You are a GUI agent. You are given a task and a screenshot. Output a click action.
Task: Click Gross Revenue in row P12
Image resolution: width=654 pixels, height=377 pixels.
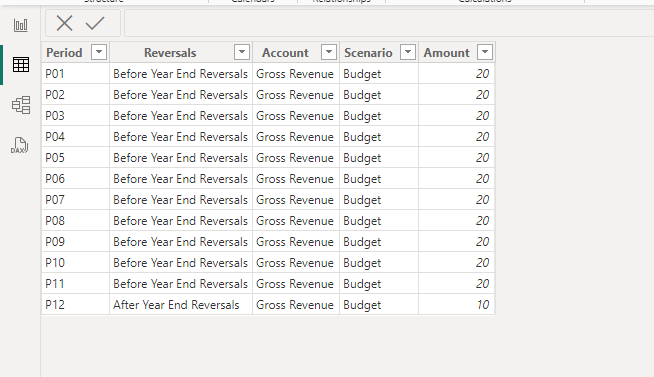(296, 304)
